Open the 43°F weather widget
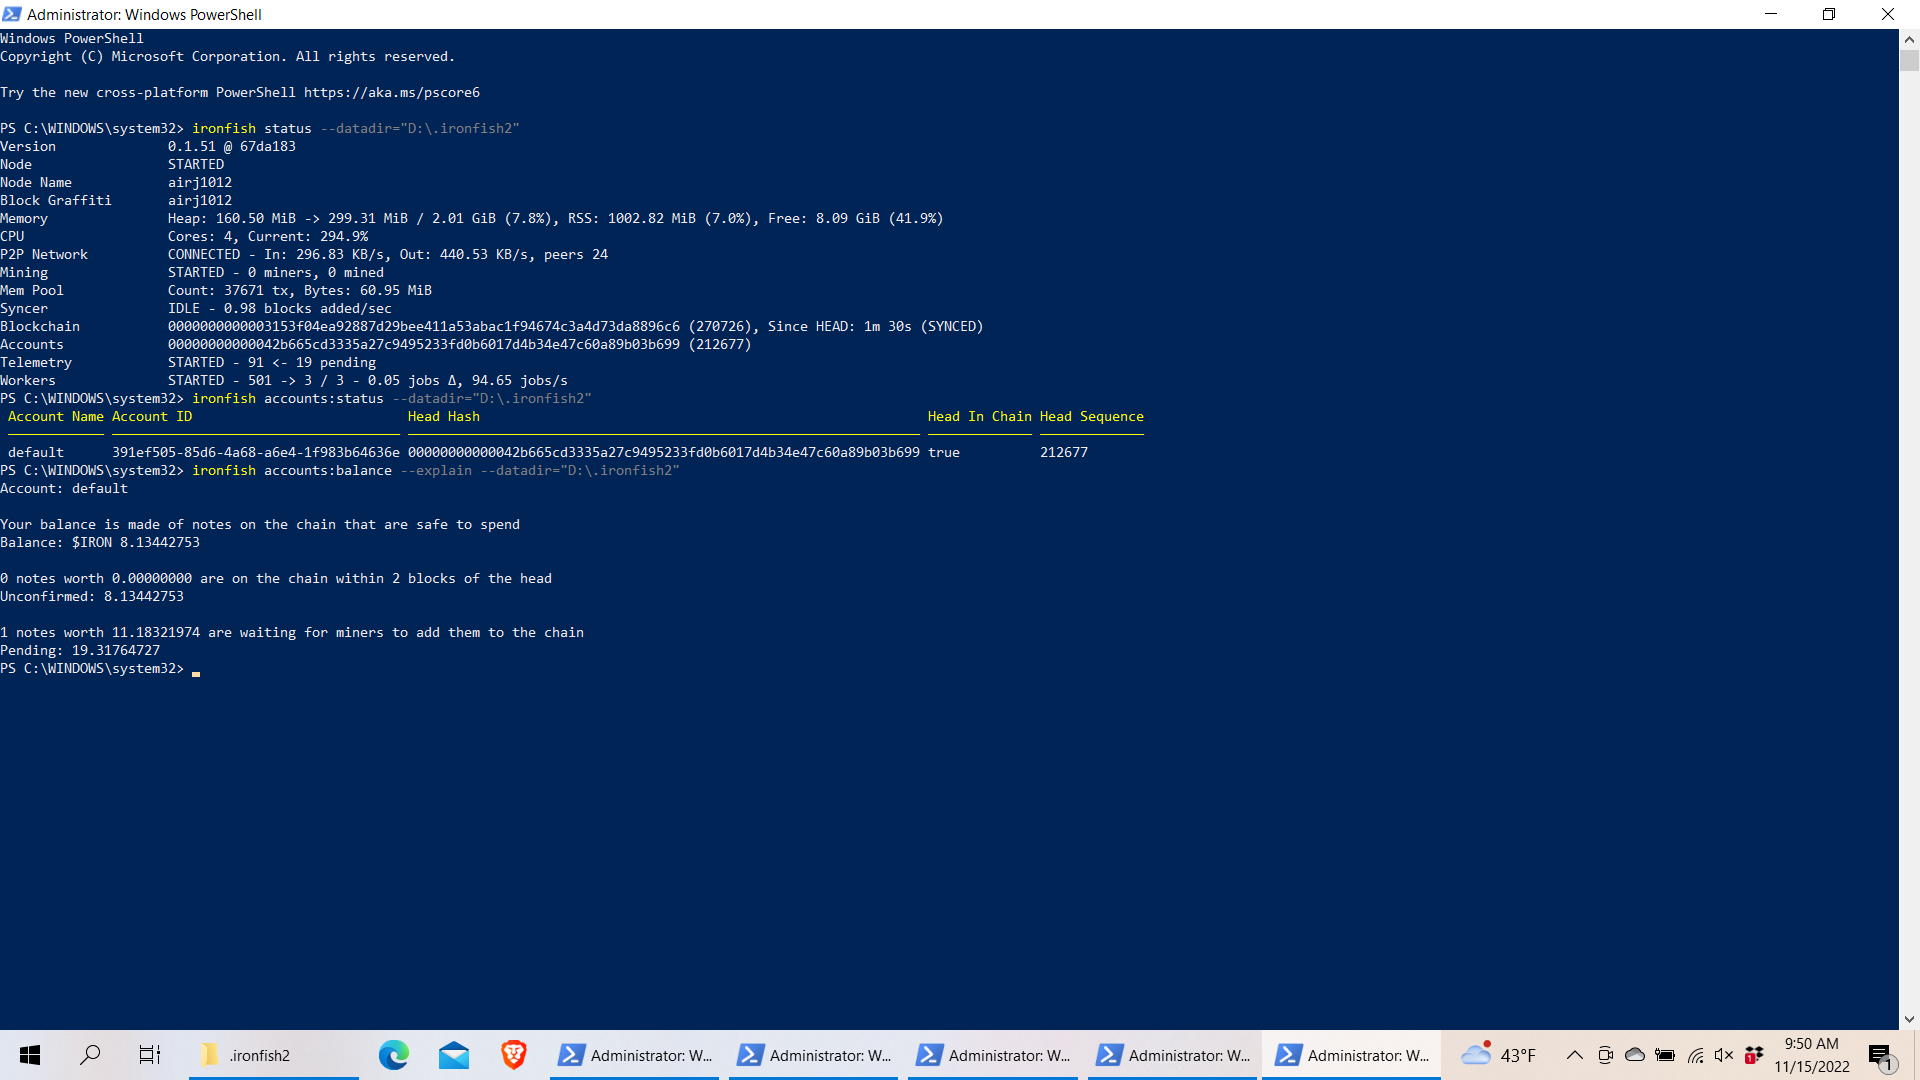Viewport: 1920px width, 1080px height. pos(1498,1055)
